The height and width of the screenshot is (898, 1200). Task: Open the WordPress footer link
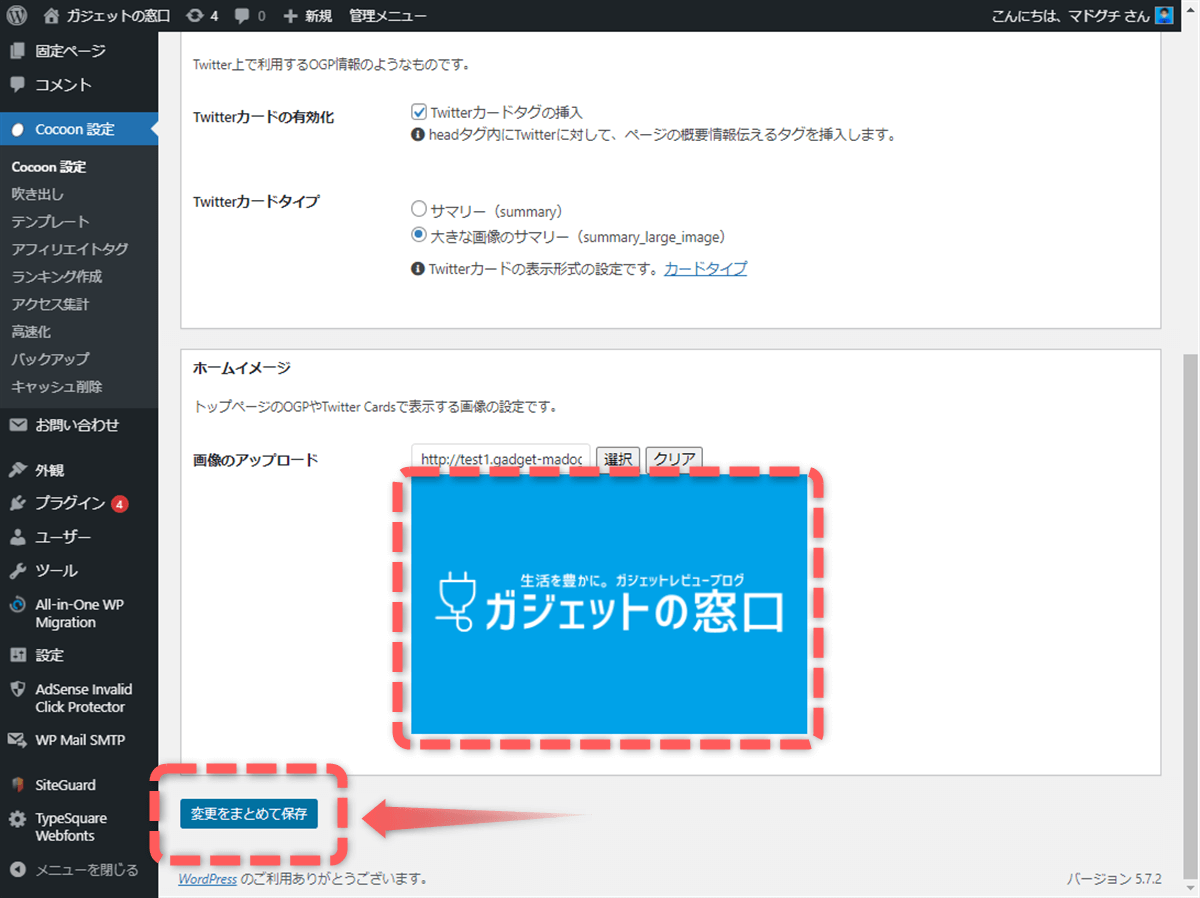[208, 879]
